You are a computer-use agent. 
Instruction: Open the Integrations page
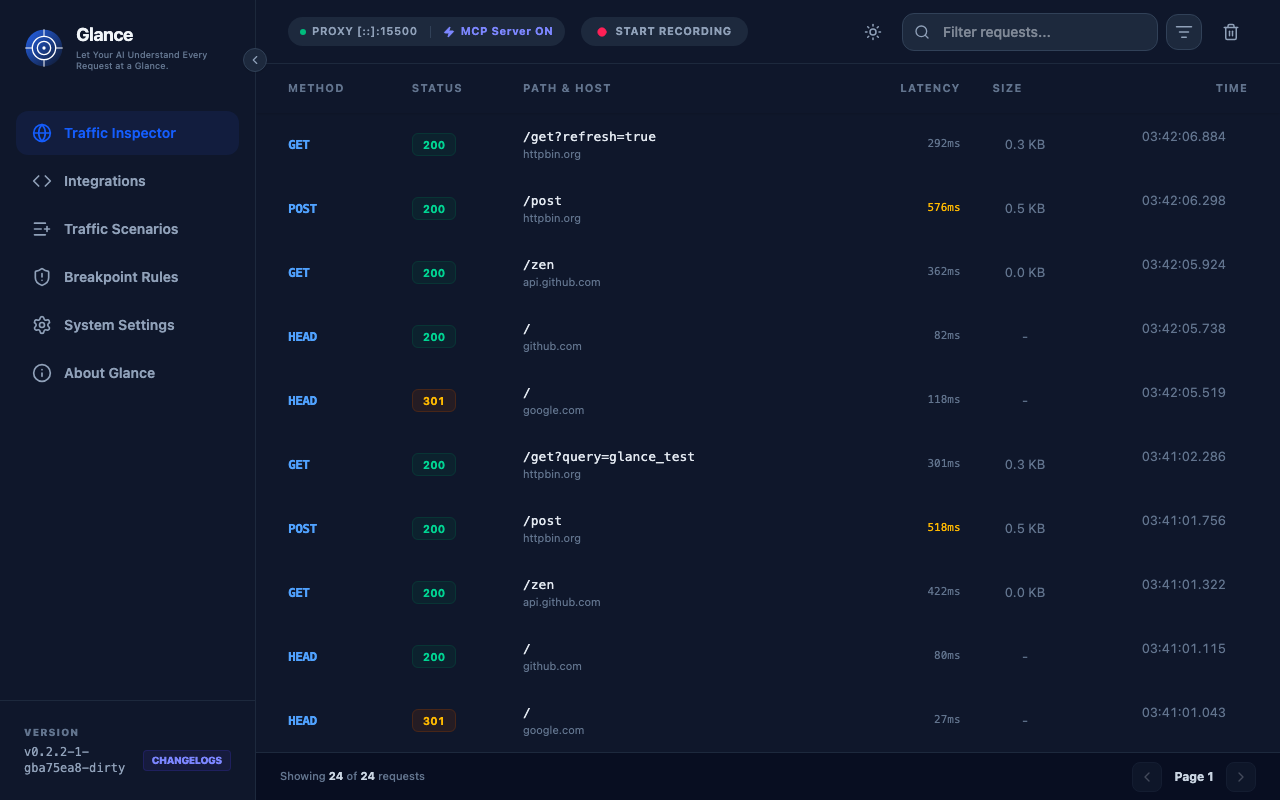[105, 181]
